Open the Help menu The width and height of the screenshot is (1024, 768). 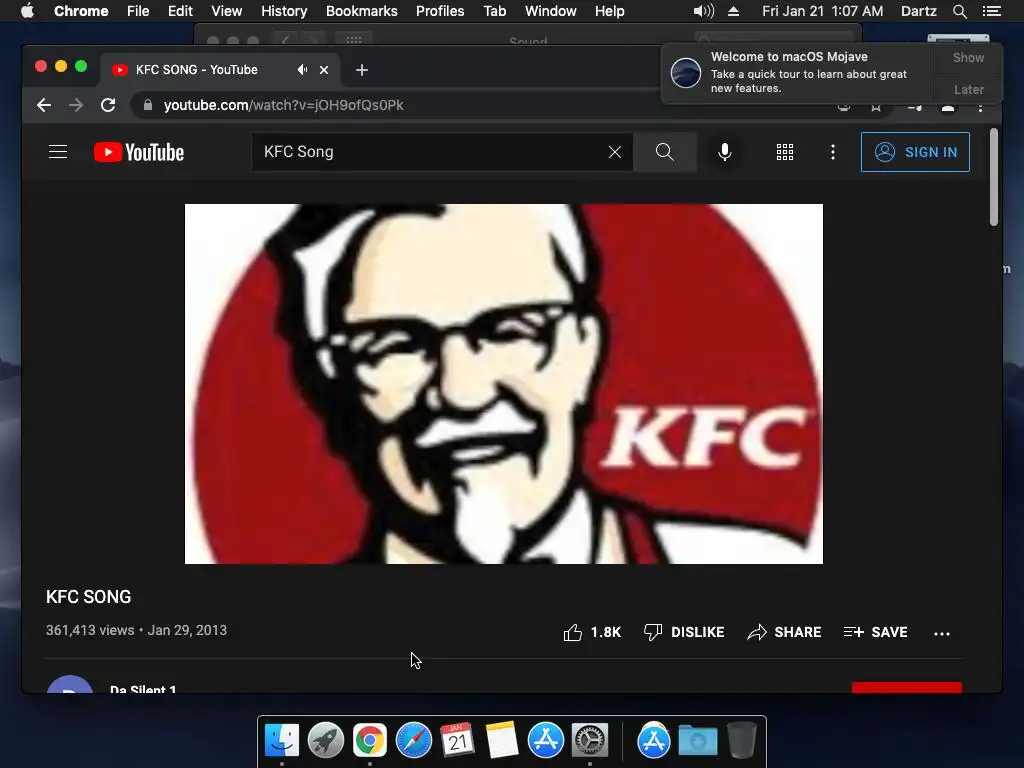[x=609, y=11]
